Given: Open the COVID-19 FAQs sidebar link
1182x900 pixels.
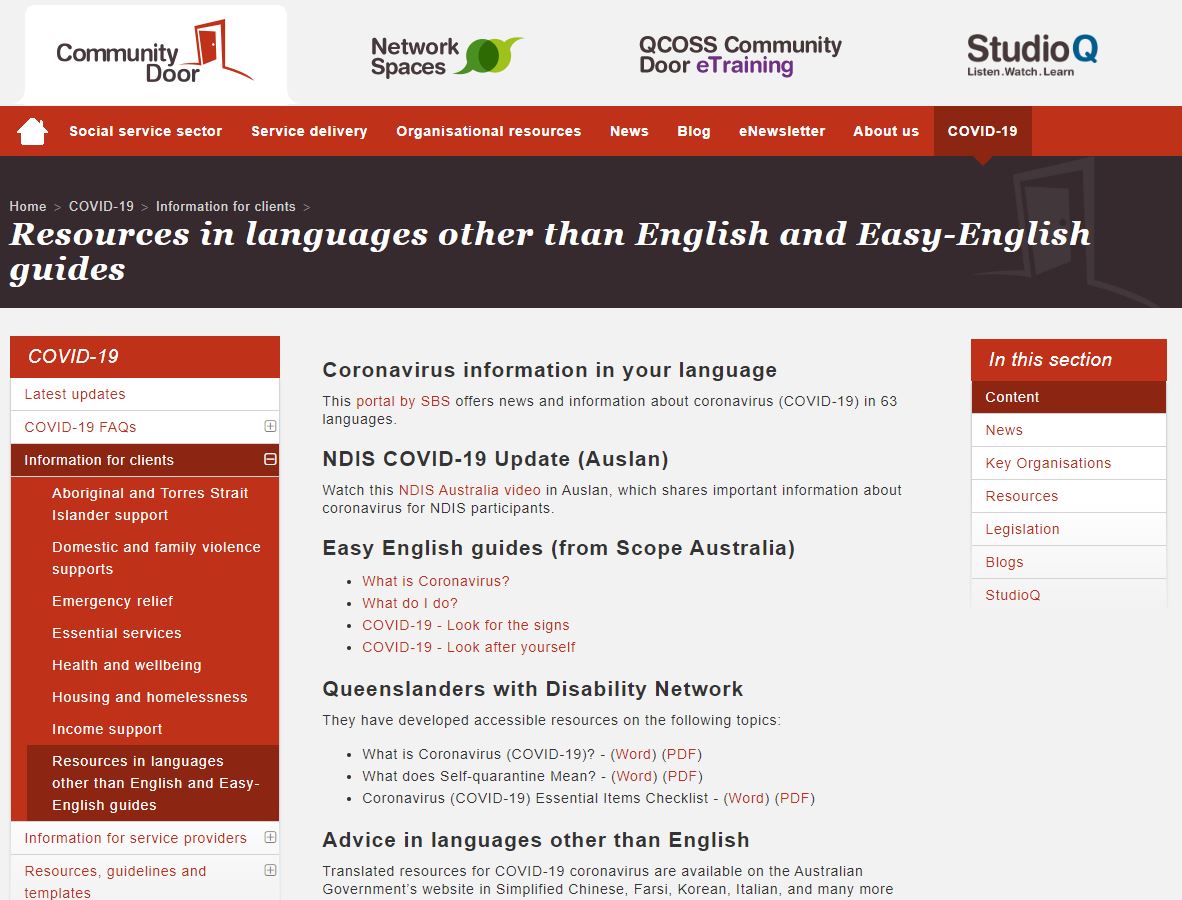Looking at the screenshot, I should (x=80, y=427).
